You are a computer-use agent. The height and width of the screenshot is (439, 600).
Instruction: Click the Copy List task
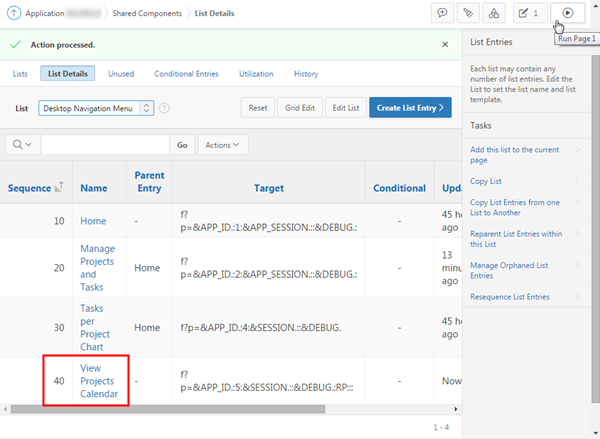point(486,181)
